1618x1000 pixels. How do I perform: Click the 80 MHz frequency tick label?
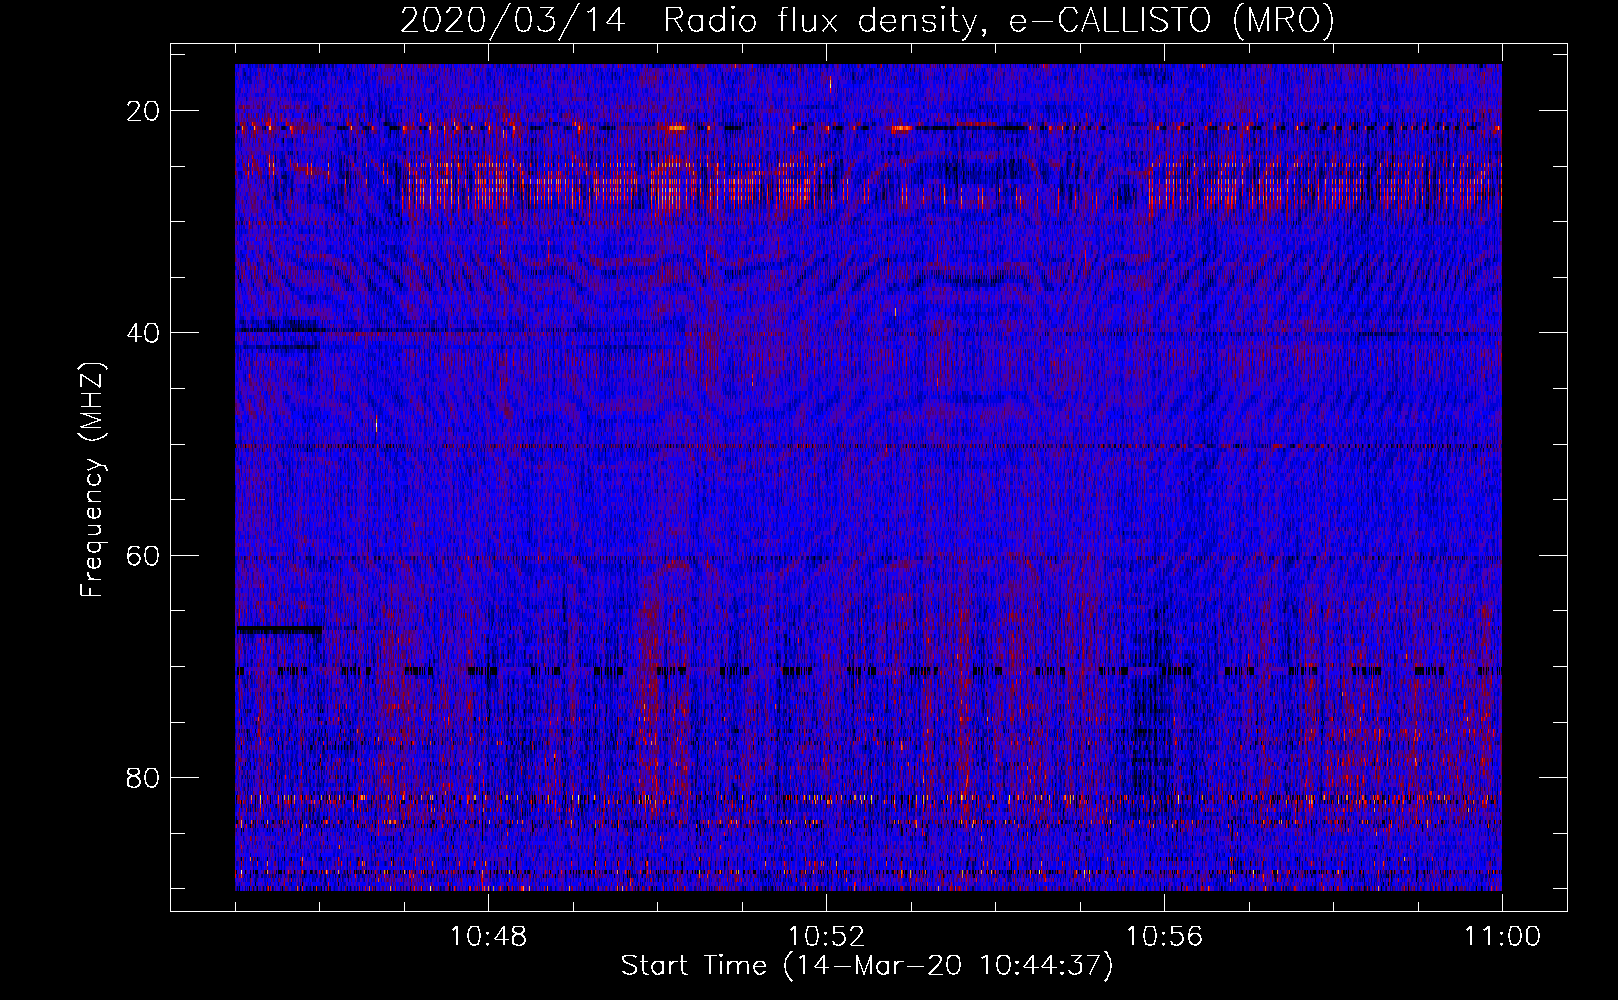click(143, 777)
